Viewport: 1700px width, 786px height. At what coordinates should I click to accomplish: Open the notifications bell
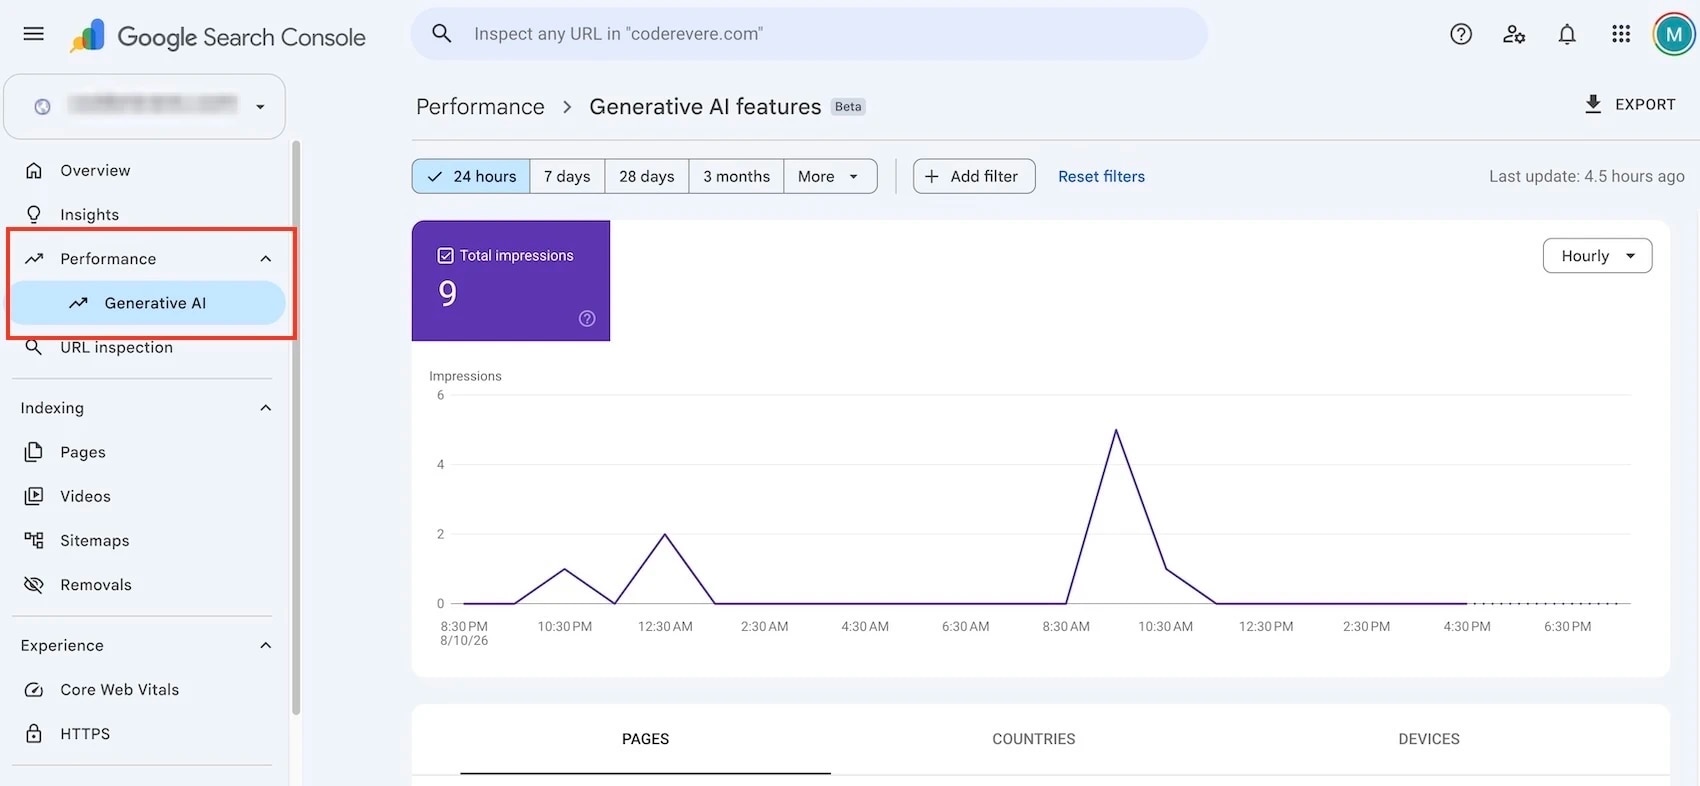[x=1567, y=35]
